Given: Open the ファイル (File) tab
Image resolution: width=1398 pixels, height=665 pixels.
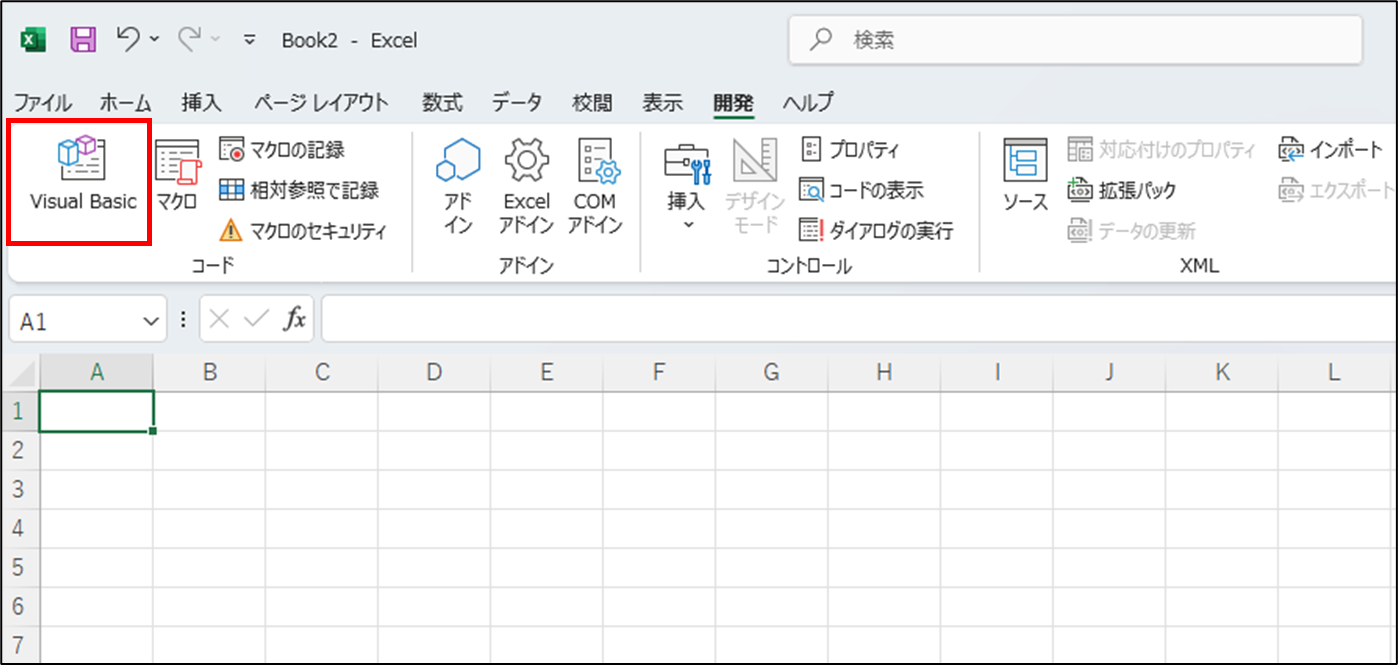Looking at the screenshot, I should (42, 102).
